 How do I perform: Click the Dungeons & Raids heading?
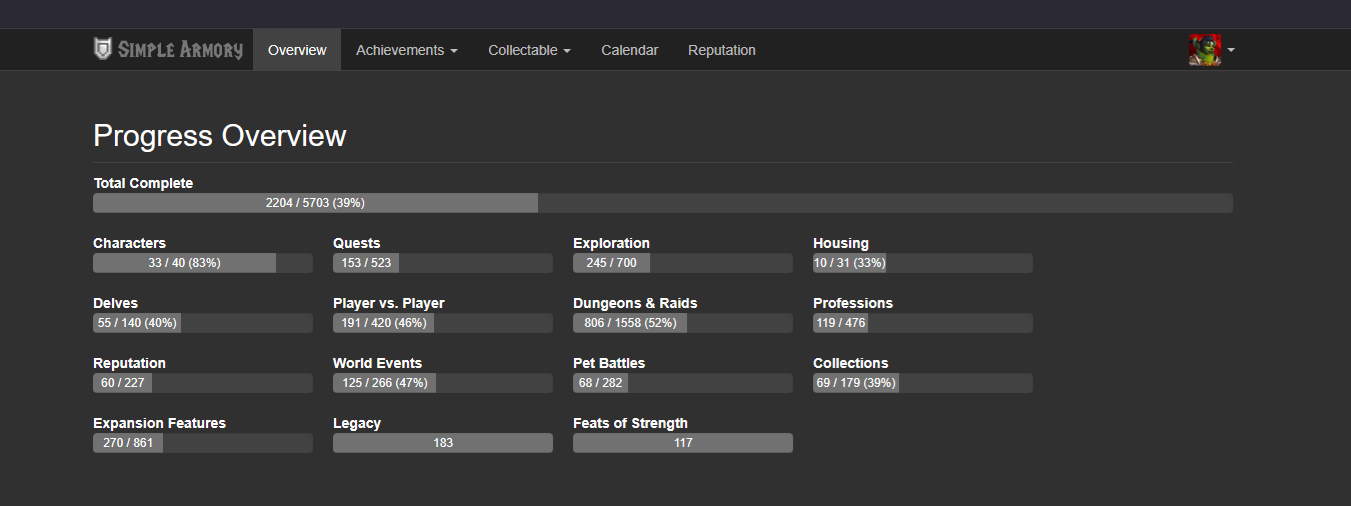635,303
